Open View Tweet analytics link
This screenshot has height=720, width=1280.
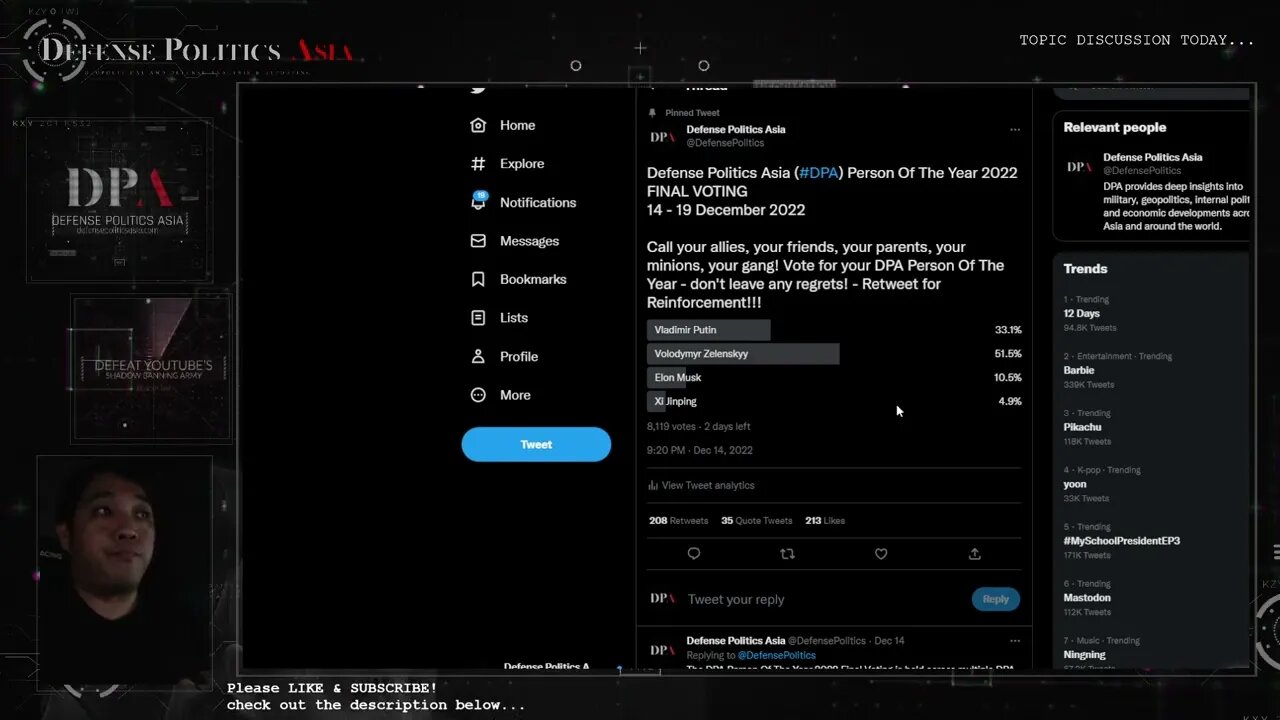(x=708, y=485)
